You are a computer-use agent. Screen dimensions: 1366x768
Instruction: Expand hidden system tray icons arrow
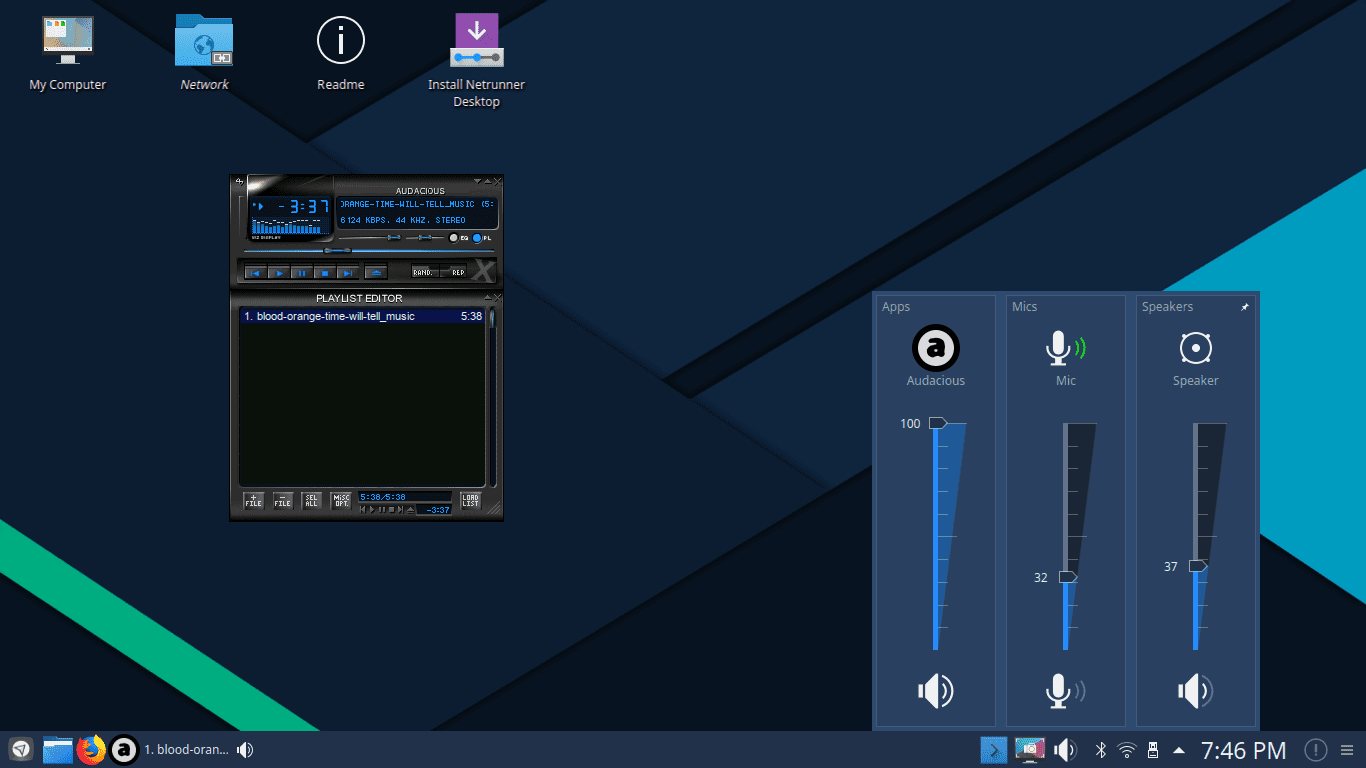(x=1179, y=750)
